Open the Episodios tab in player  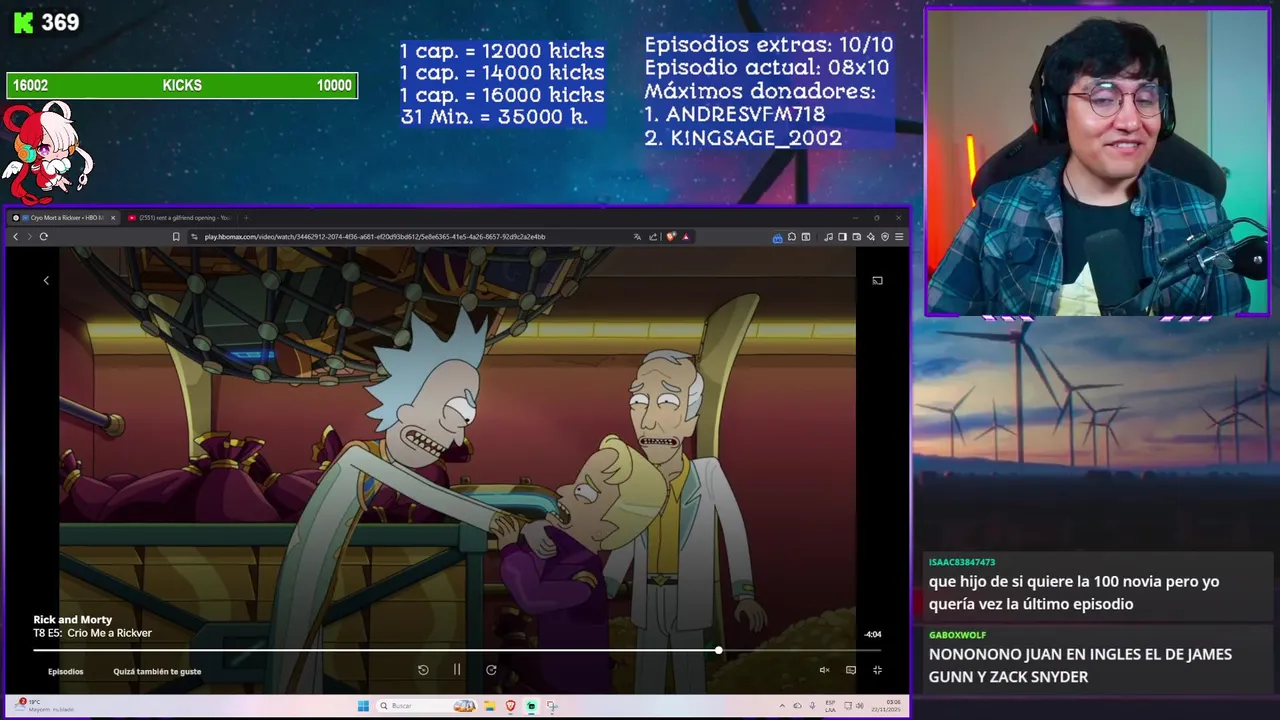pos(66,671)
